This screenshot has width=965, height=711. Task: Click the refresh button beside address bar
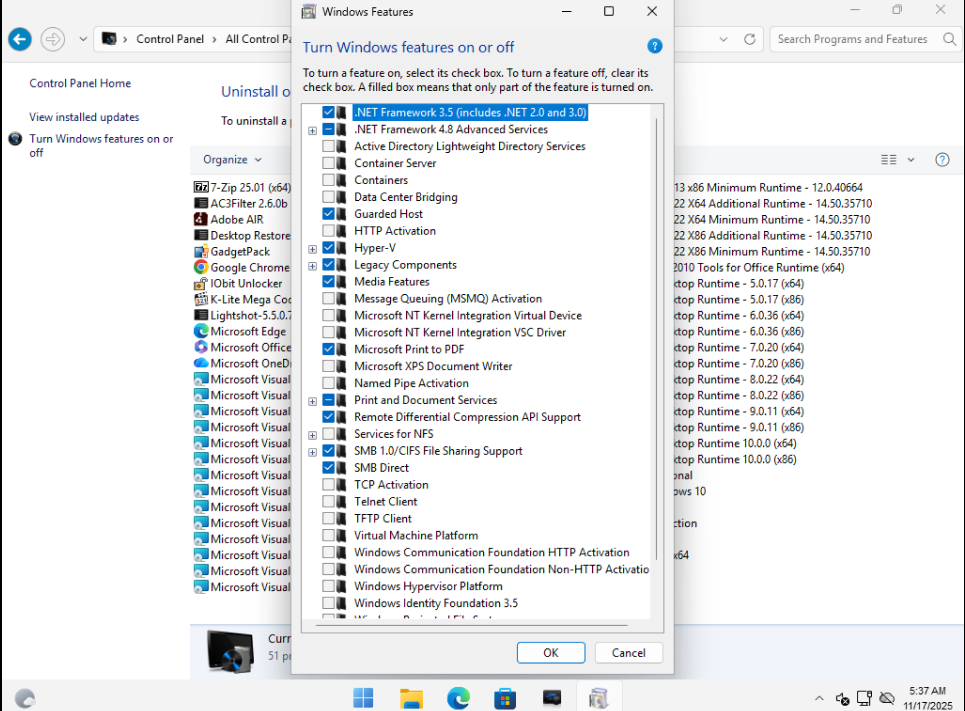pyautogui.click(x=750, y=39)
